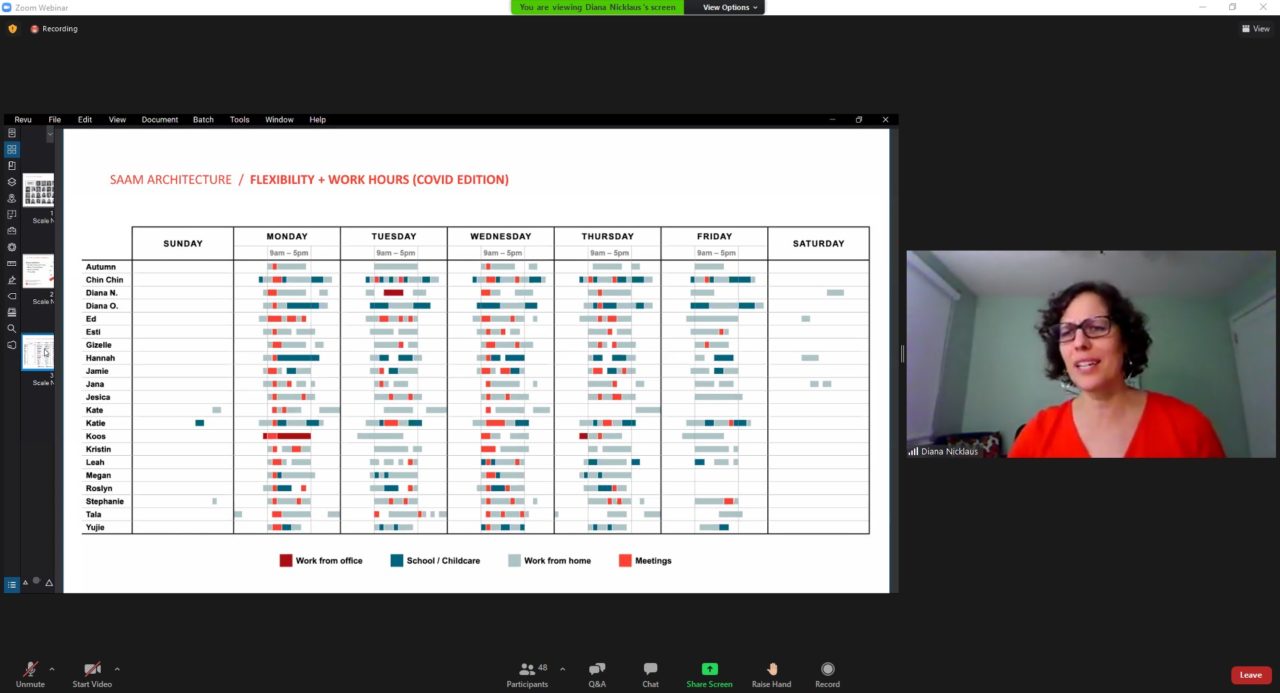
Task: Toggle Raise Hand in the toolbar
Action: point(771,672)
